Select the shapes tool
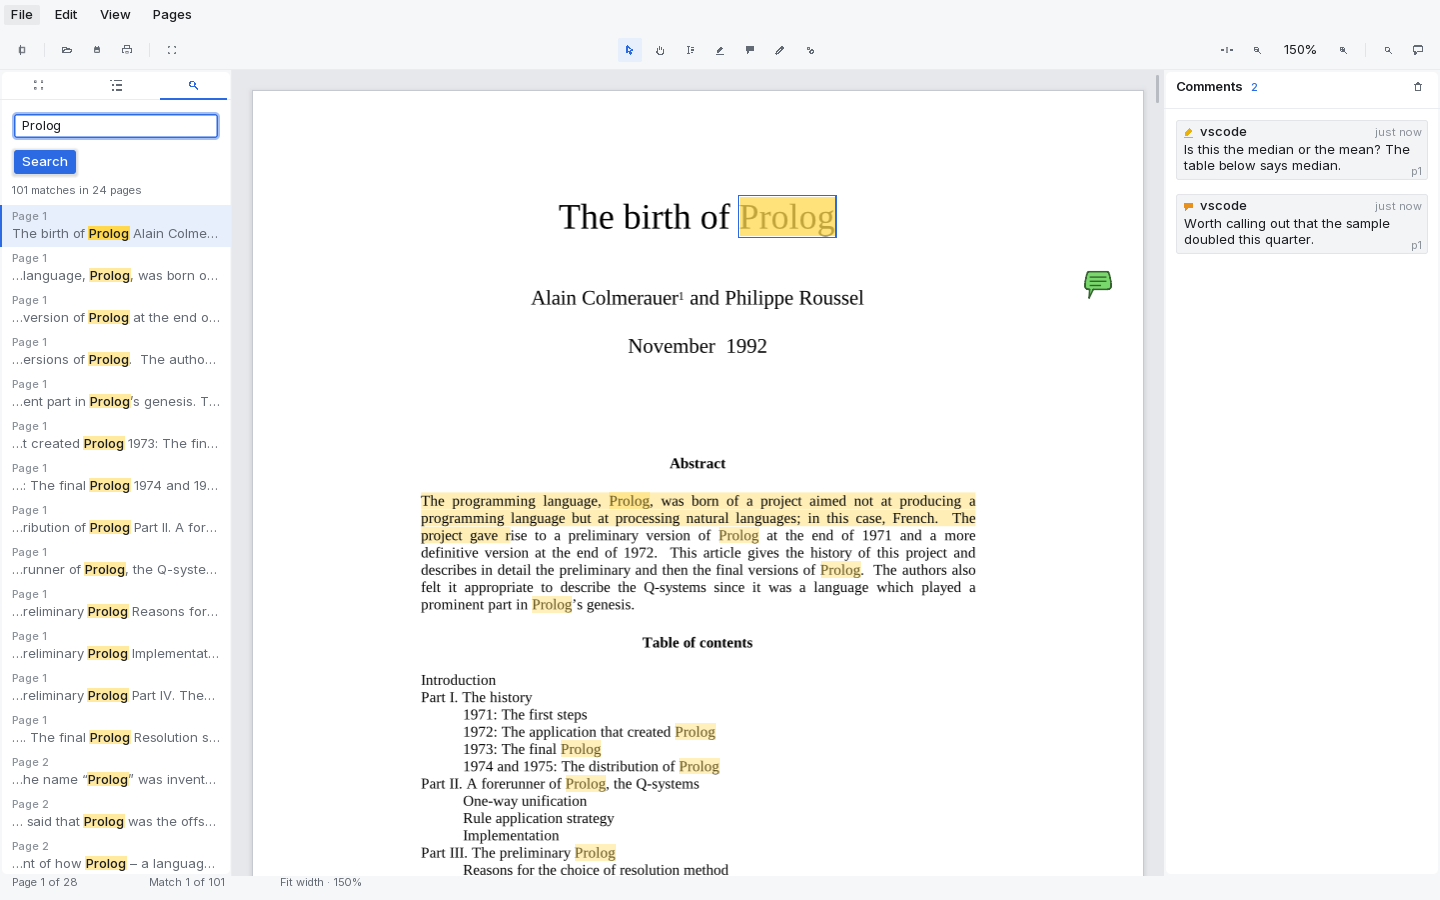This screenshot has height=900, width=1440. click(810, 50)
